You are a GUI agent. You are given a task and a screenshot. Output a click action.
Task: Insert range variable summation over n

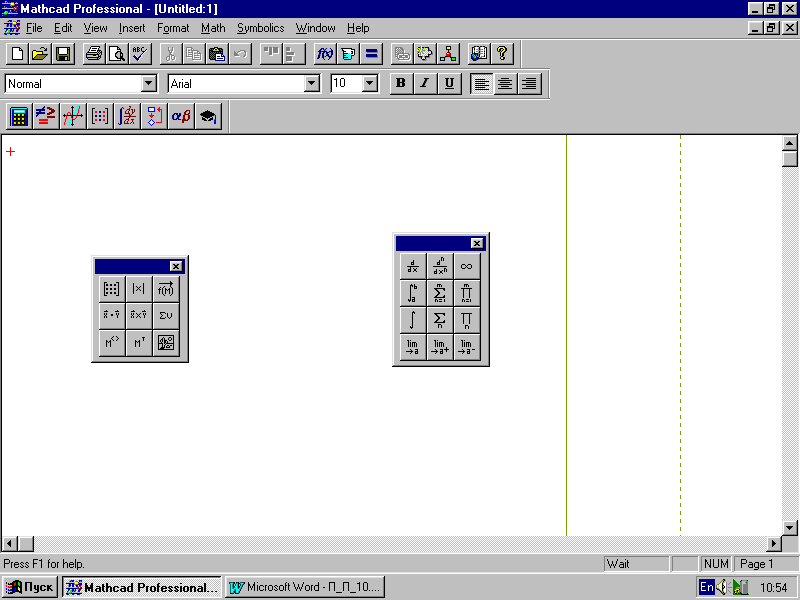point(440,320)
